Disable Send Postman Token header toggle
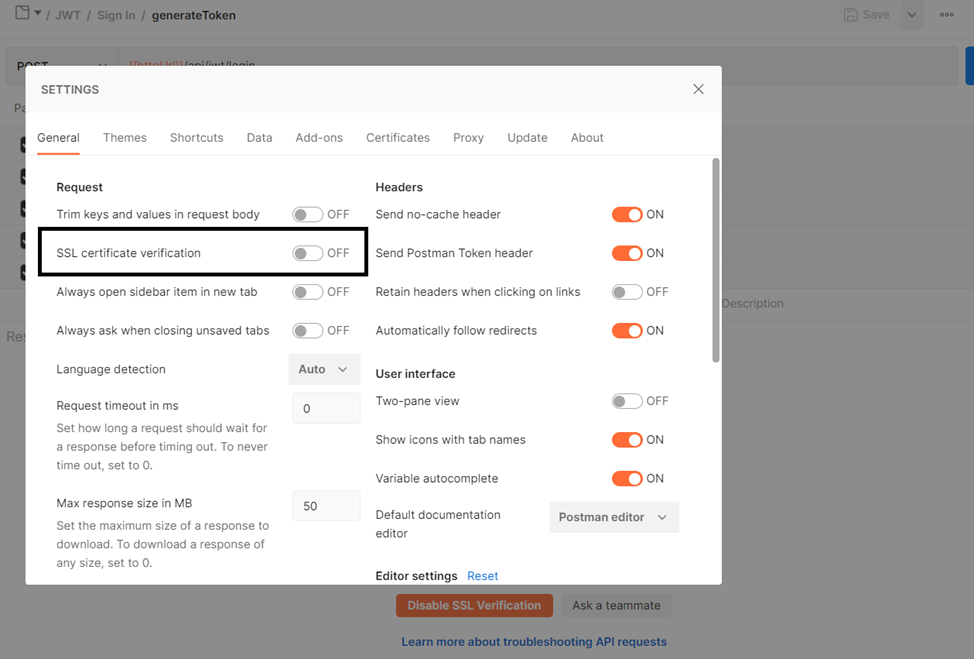974x659 pixels. pos(627,253)
